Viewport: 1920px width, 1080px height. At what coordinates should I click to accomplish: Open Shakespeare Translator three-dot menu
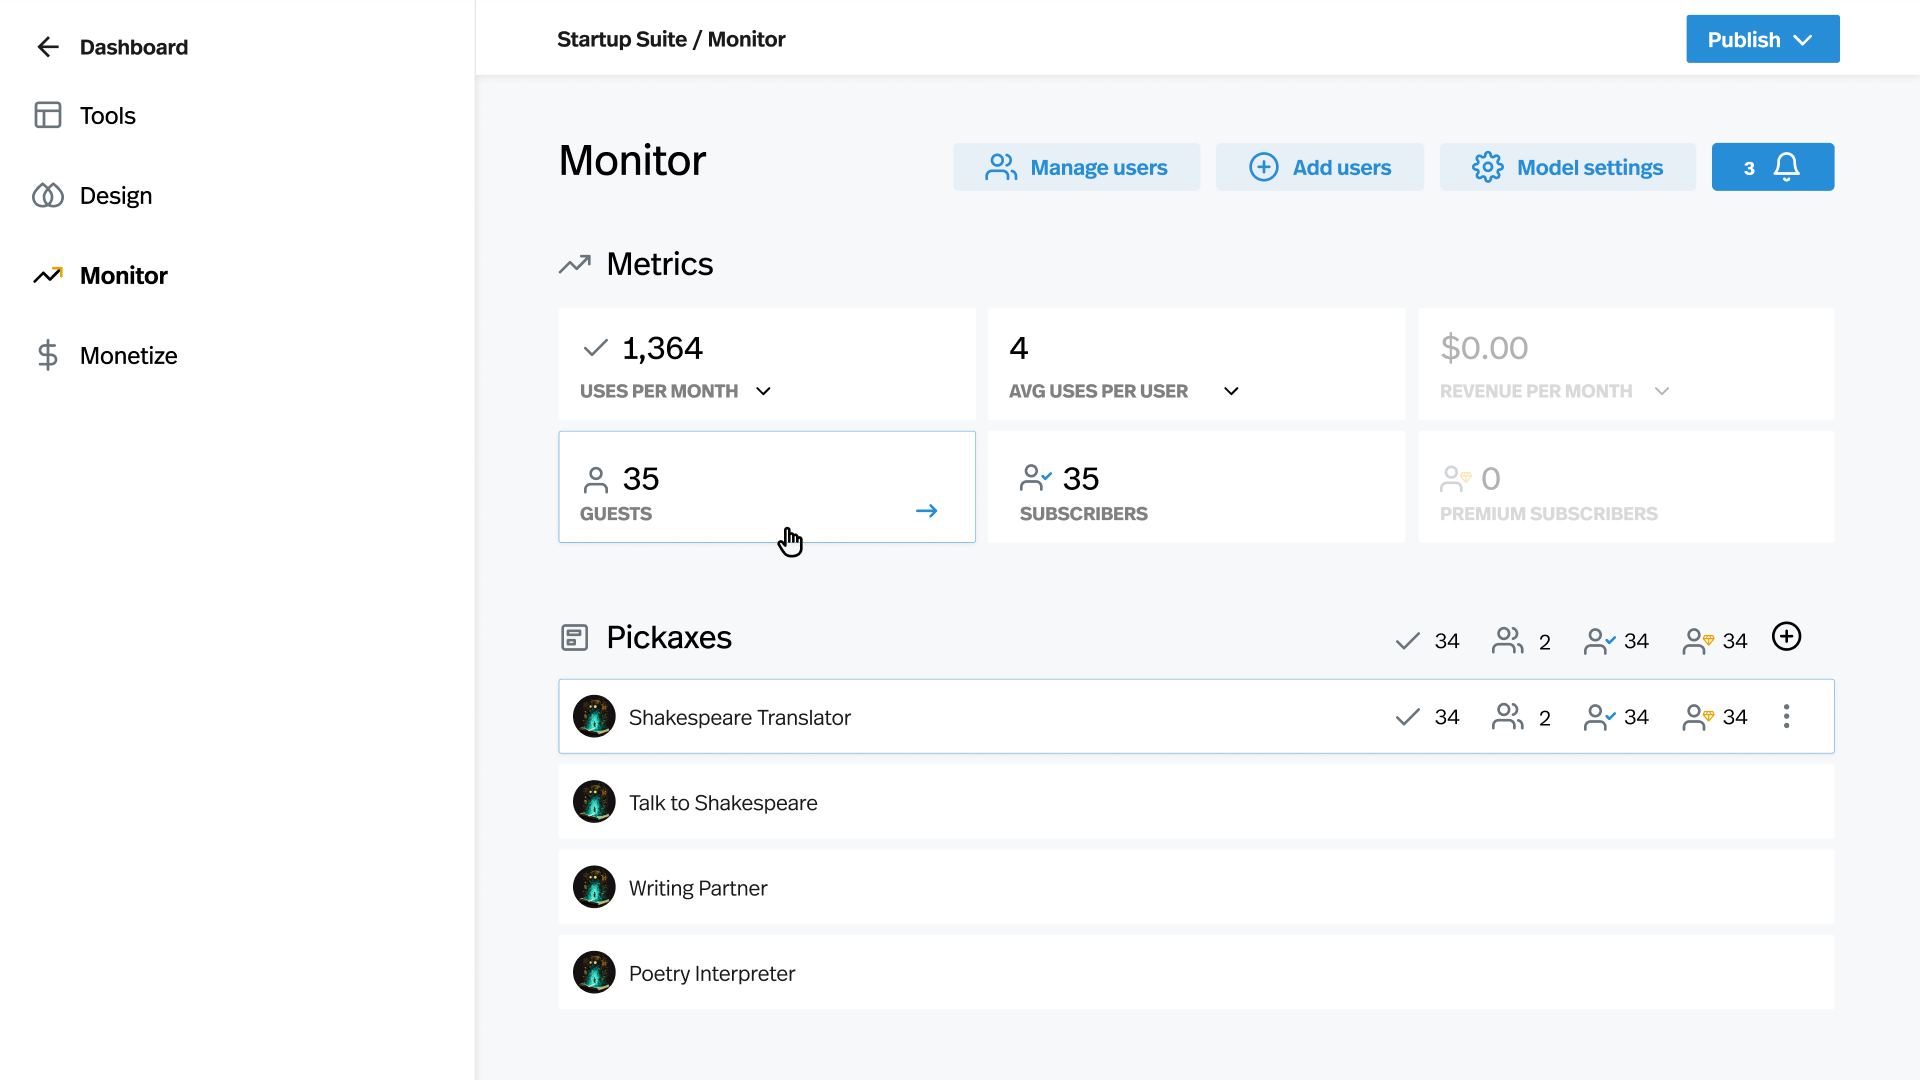(x=1786, y=717)
